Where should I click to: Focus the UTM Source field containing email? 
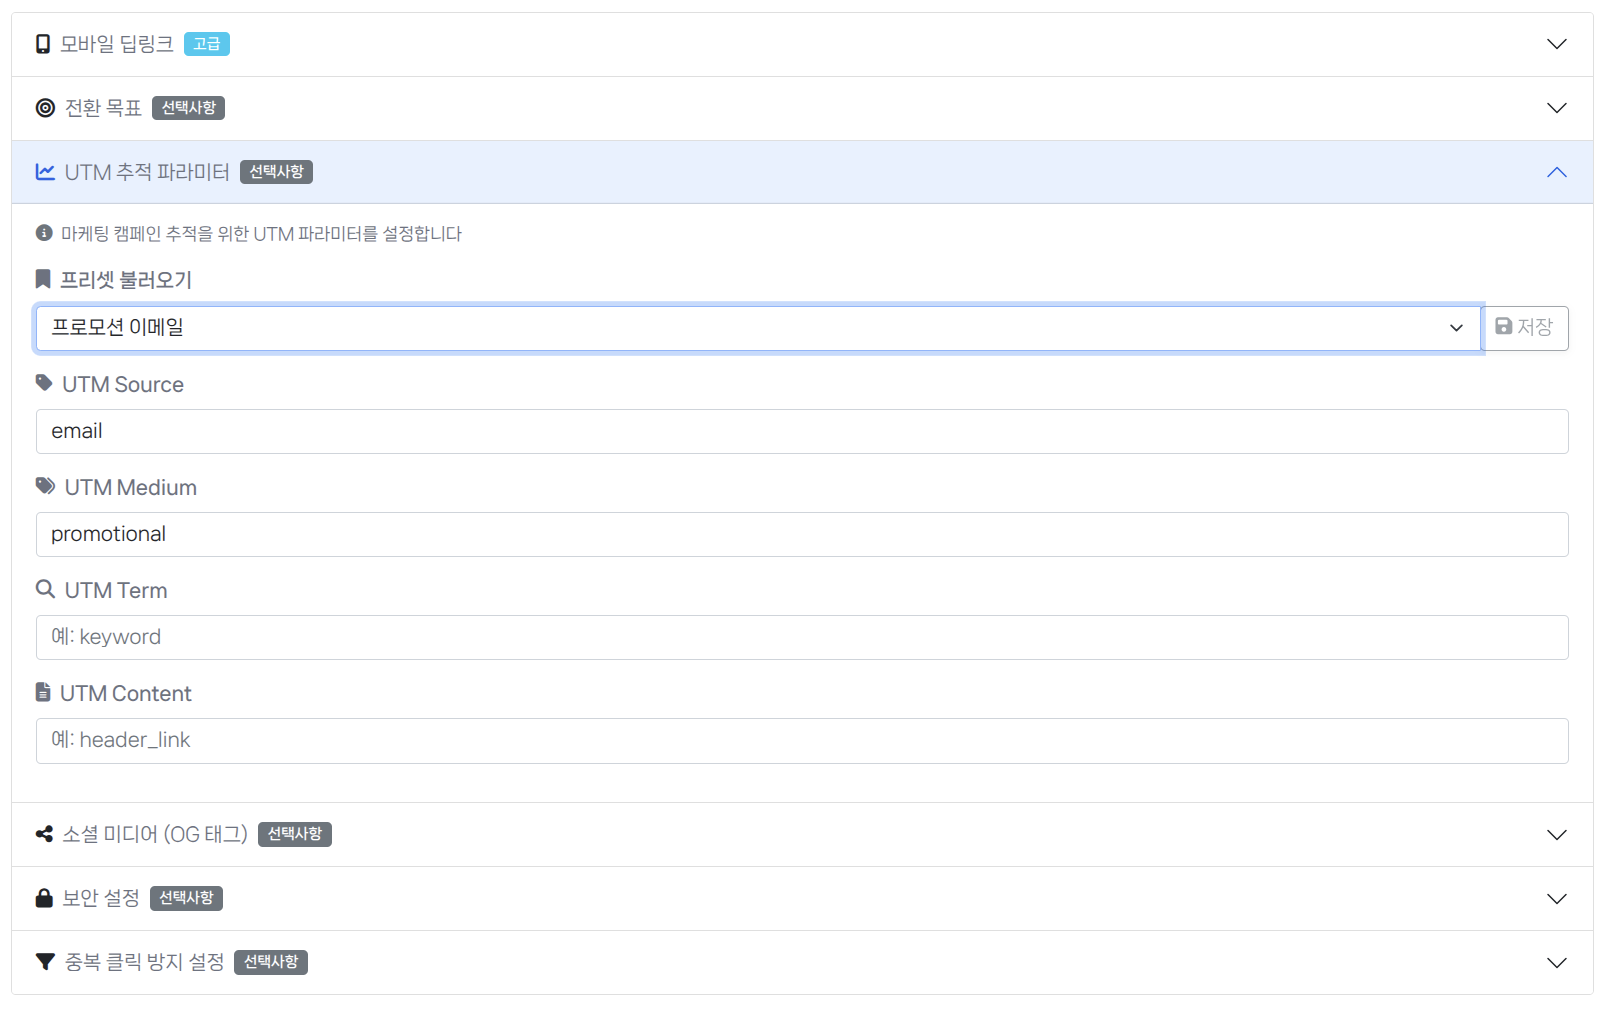point(801,432)
